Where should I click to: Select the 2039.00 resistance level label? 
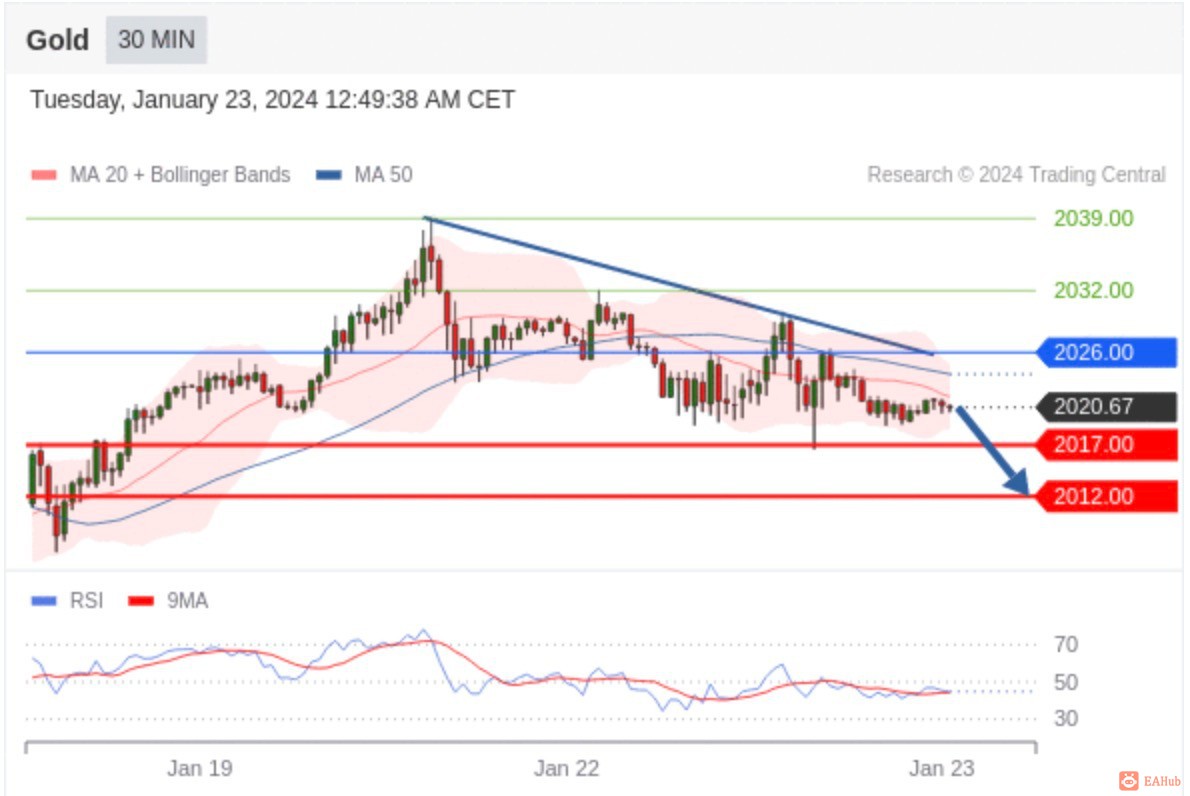[1094, 219]
